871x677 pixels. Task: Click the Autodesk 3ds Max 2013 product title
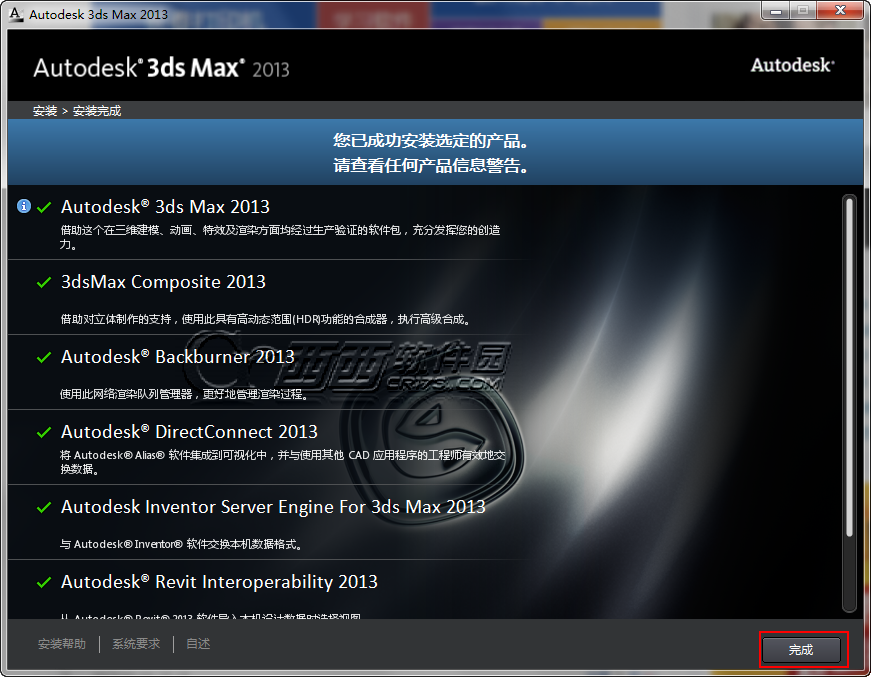166,206
